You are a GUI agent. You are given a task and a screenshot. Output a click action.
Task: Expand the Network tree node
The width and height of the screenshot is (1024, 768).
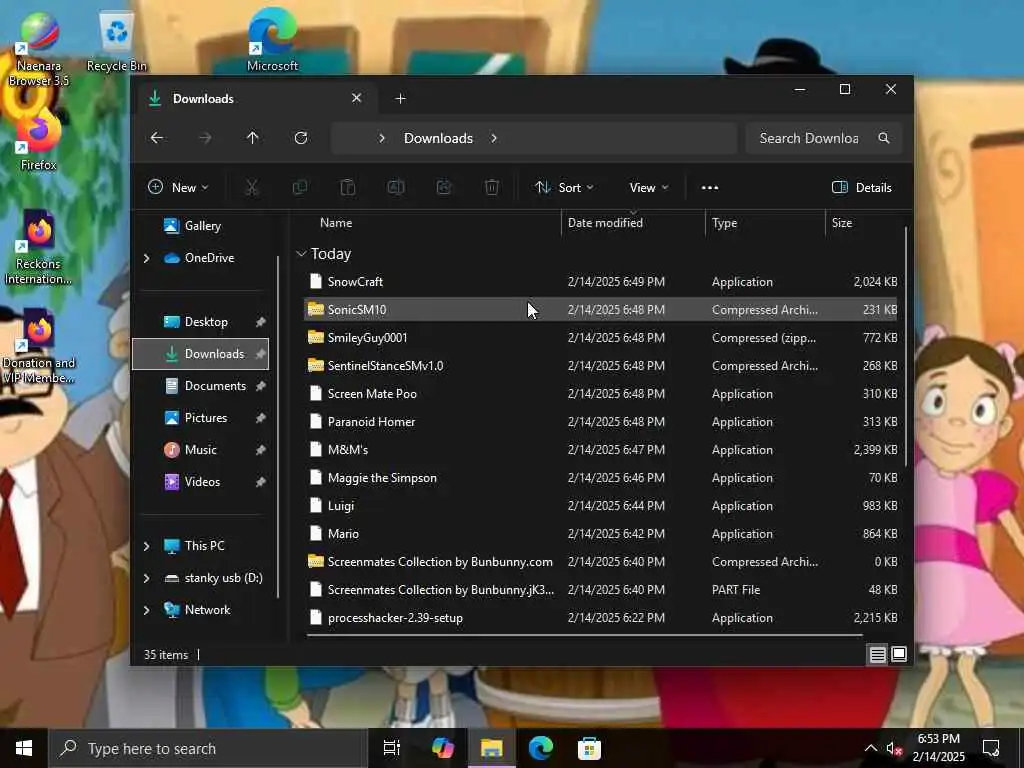(146, 610)
